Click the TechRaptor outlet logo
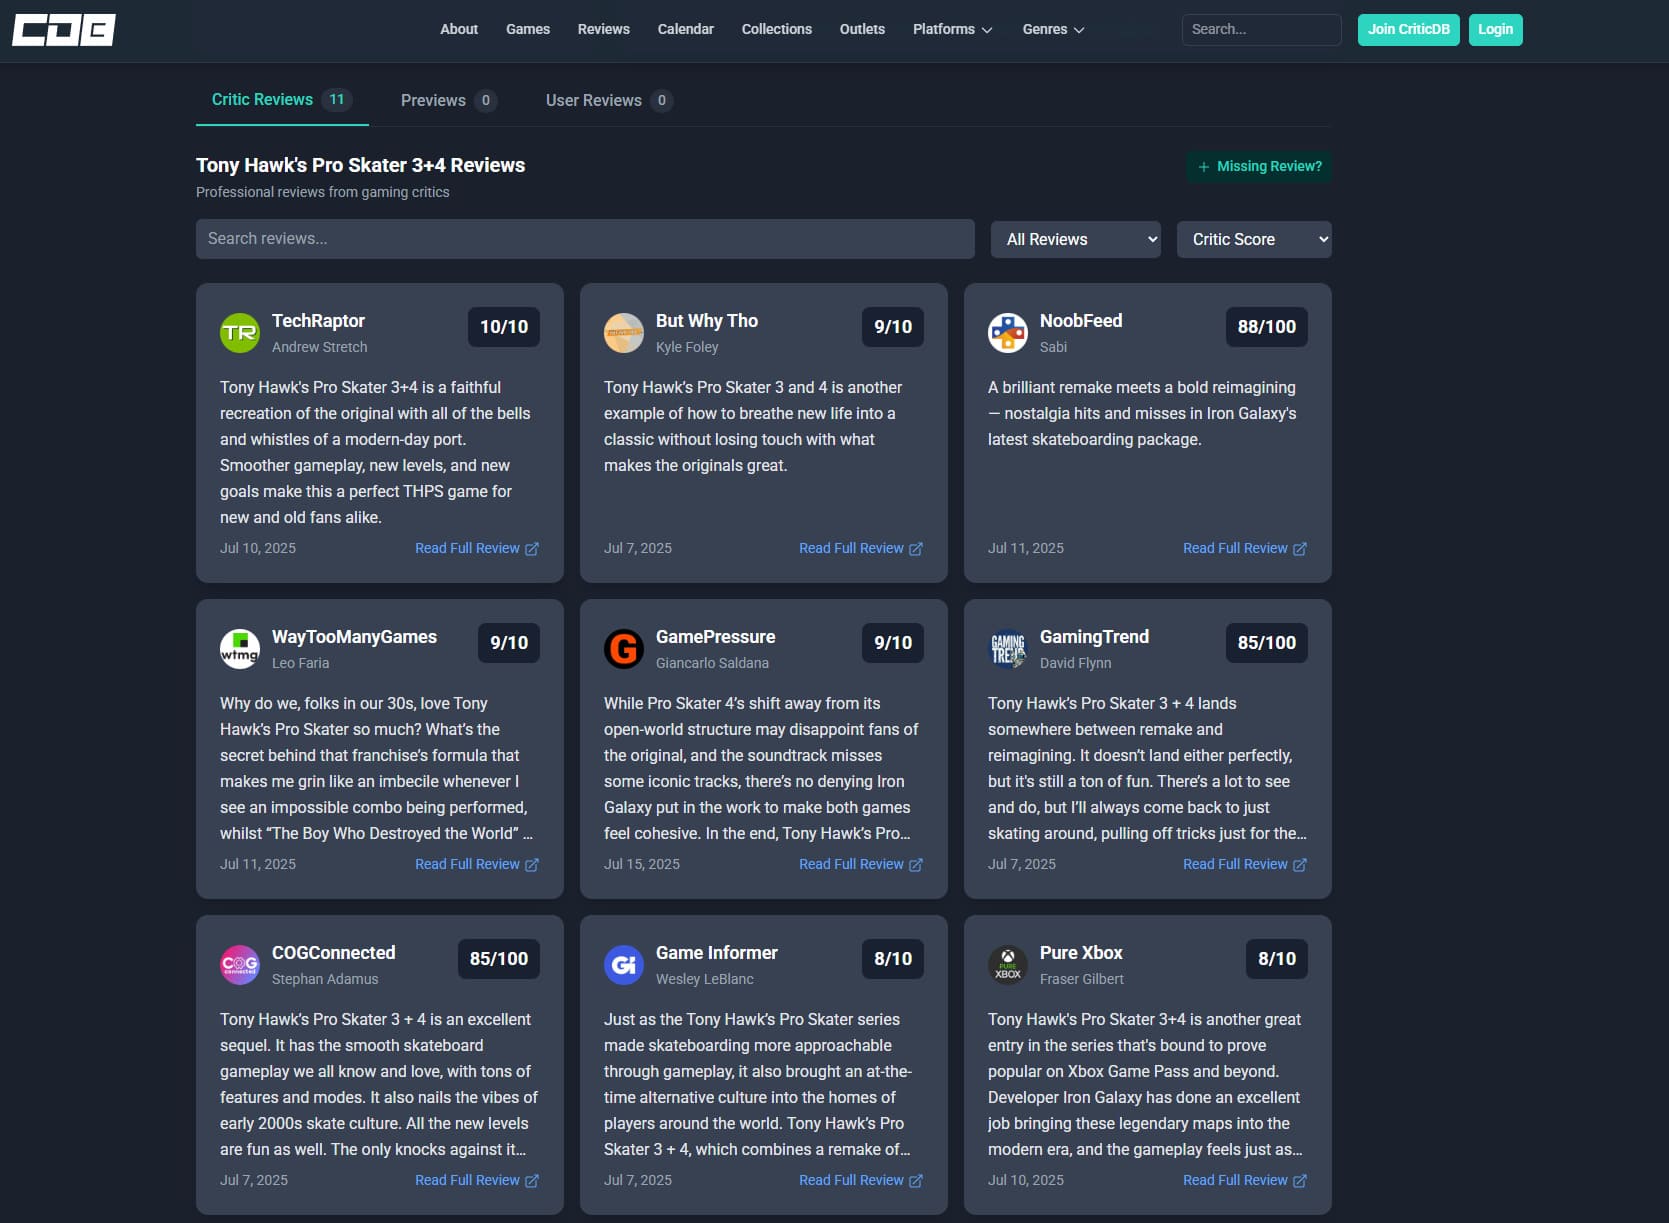Image resolution: width=1669 pixels, height=1223 pixels. point(240,333)
